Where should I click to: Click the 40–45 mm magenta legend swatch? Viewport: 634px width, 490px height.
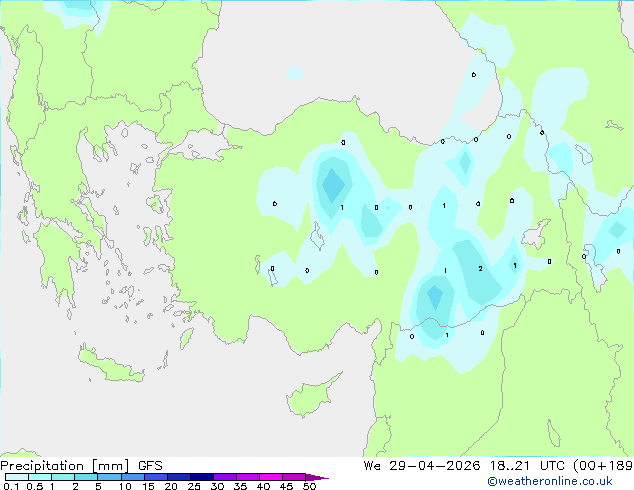pyautogui.click(x=271, y=477)
